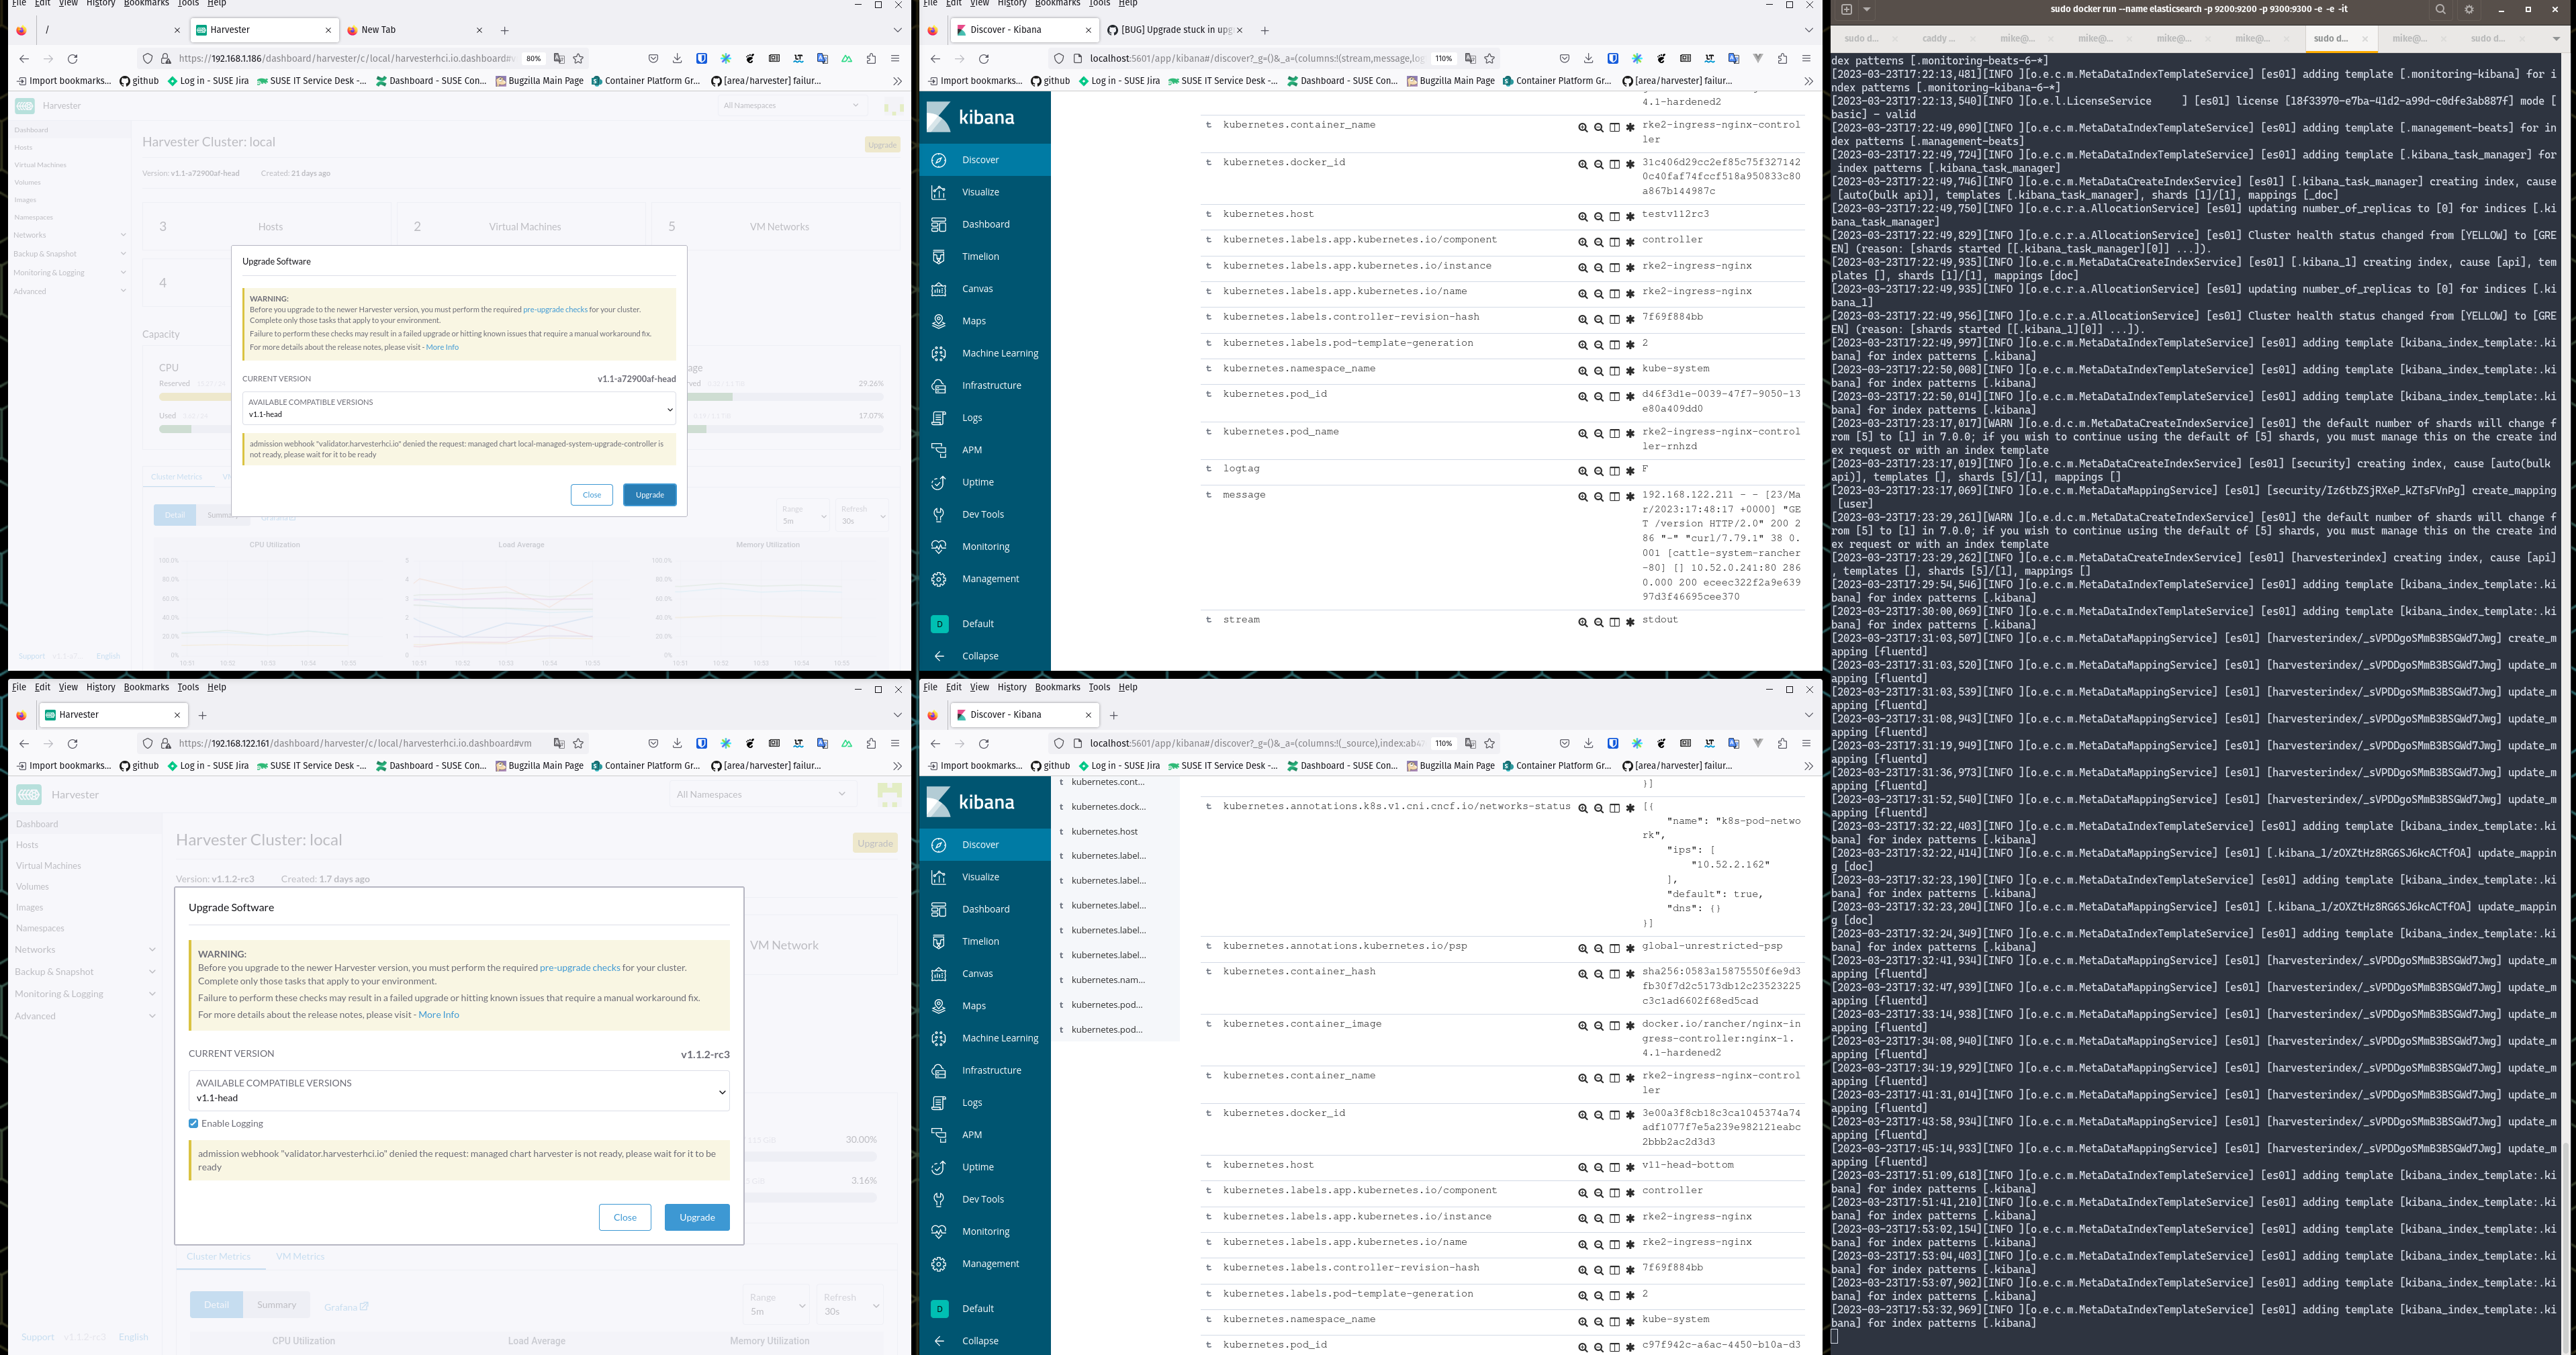Screen dimensions: 2576x1355
Task: Filter for field present on logtag row
Action: click(1630, 471)
